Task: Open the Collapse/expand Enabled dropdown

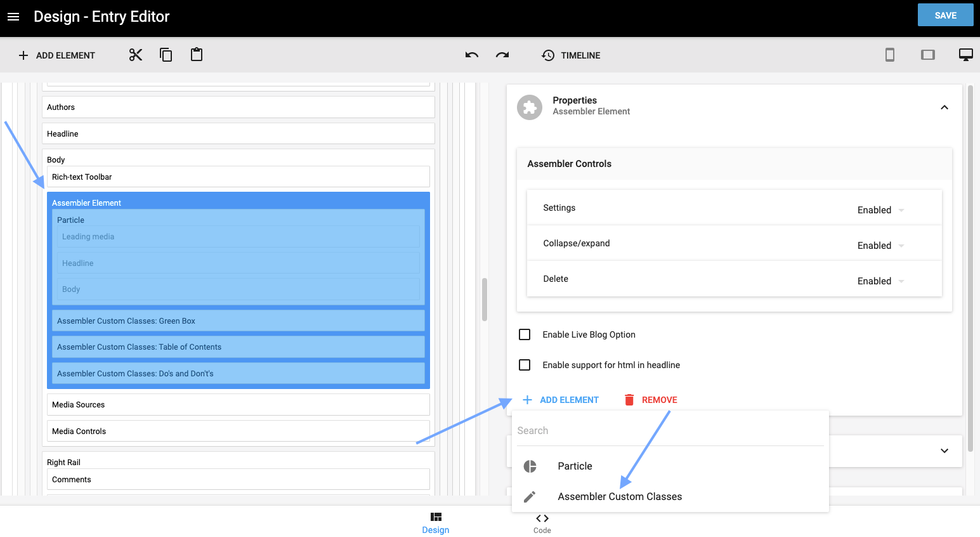Action: [x=880, y=245]
